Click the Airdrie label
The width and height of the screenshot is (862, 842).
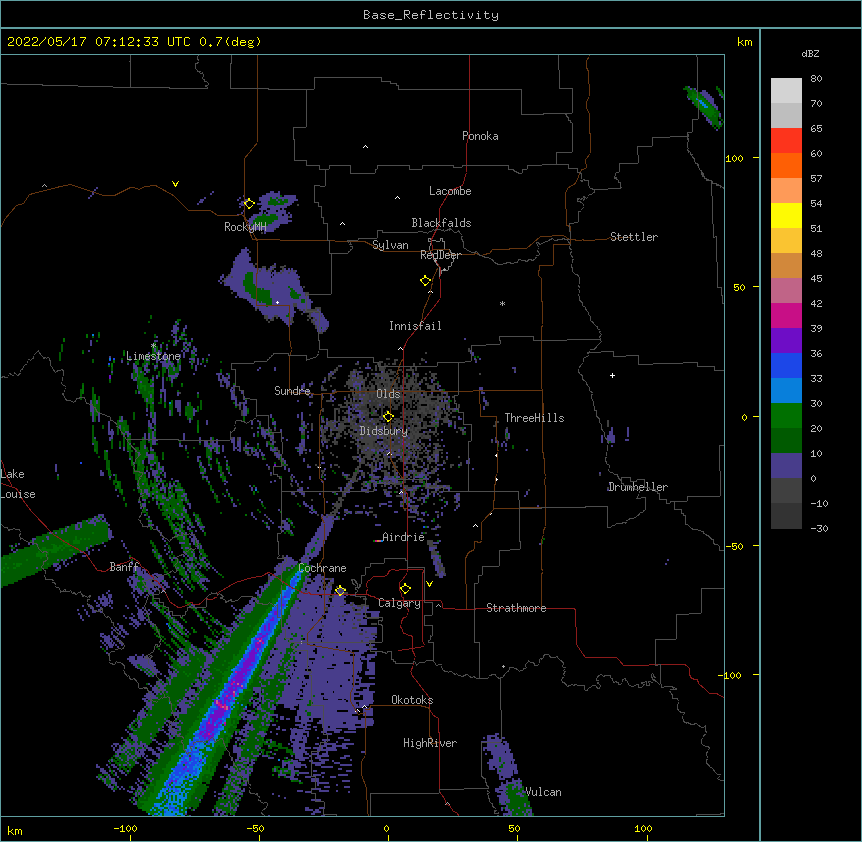[403, 537]
